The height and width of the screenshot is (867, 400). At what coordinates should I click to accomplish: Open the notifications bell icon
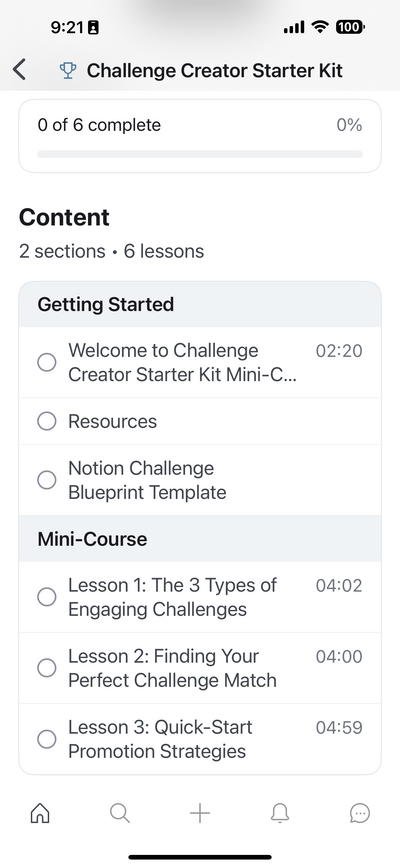tap(280, 813)
